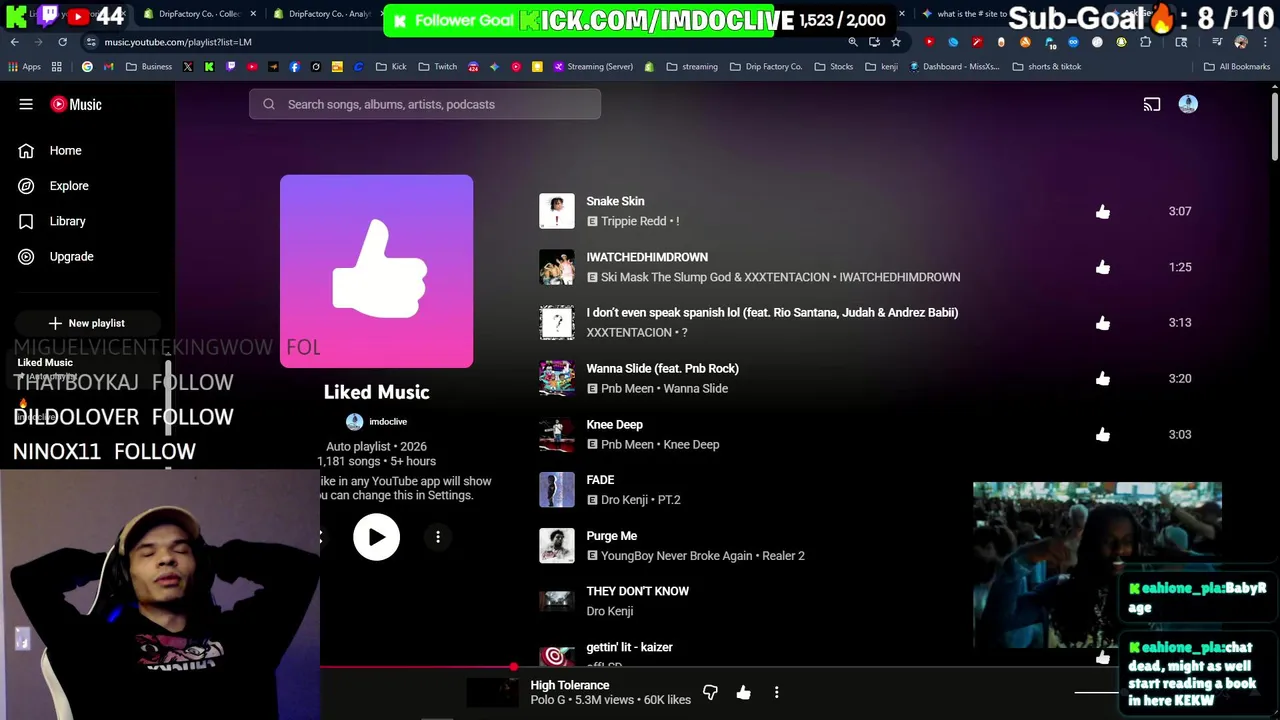Screen dimensions: 1280x720
Task: Like the playing song High Tolerance
Action: coord(743,692)
